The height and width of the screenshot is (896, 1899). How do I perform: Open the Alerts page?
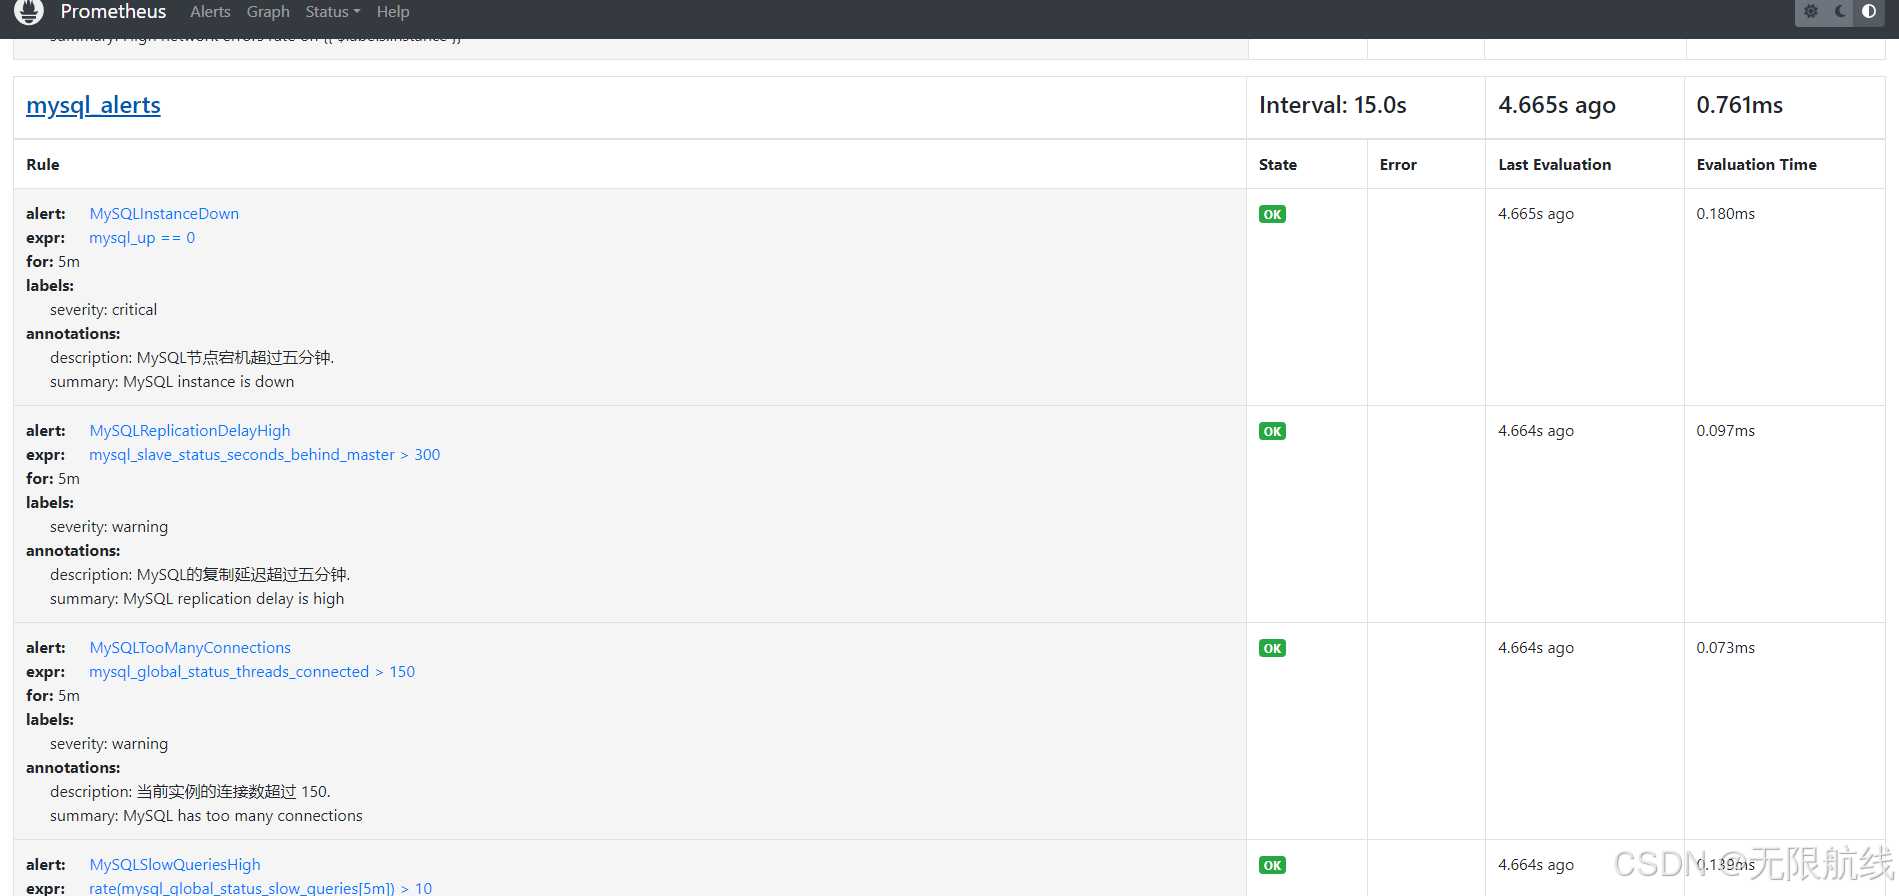(210, 12)
